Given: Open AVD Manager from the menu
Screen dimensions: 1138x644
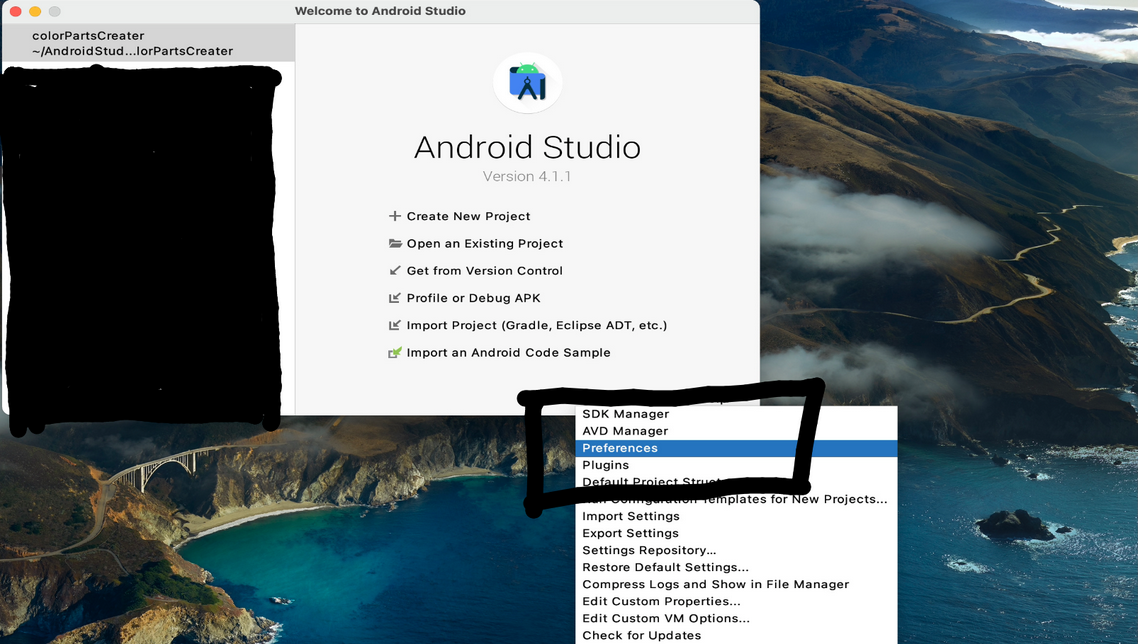Looking at the screenshot, I should 736,431.
